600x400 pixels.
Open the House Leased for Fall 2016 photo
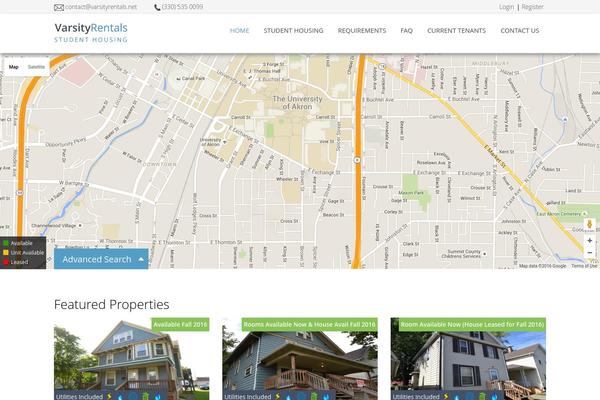coord(468,359)
